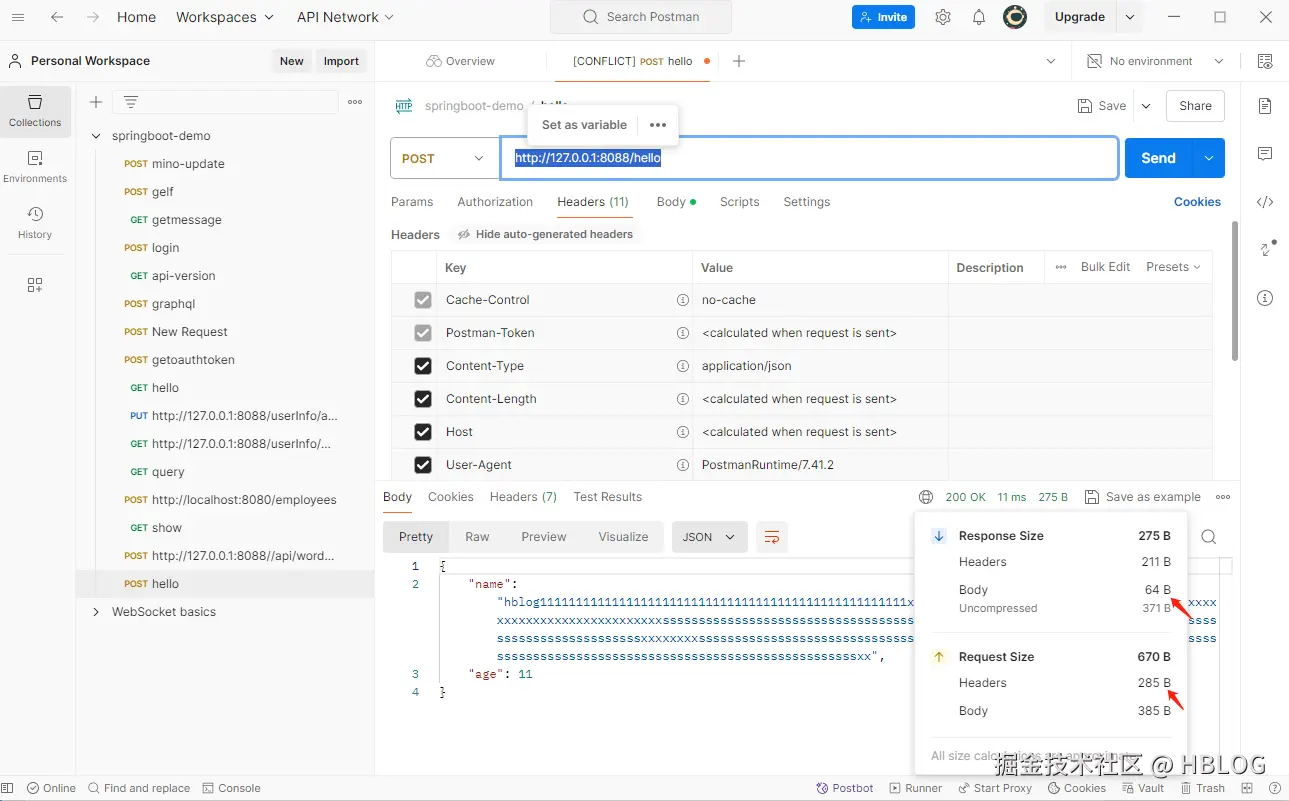The height and width of the screenshot is (801, 1289).
Task: Open a new request tab with plus
Action: pyautogui.click(x=739, y=61)
